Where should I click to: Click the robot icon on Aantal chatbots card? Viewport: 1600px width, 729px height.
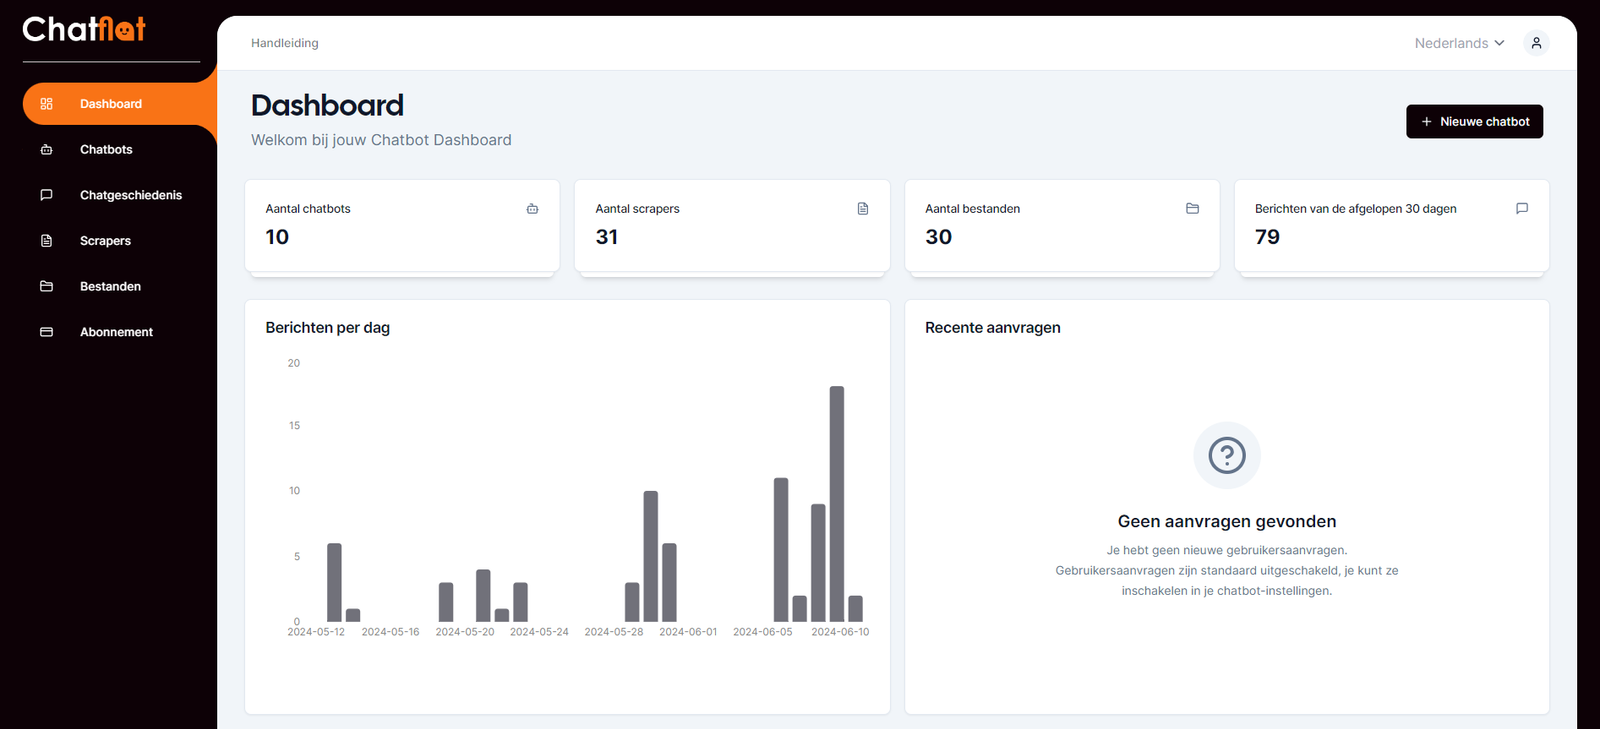[532, 209]
